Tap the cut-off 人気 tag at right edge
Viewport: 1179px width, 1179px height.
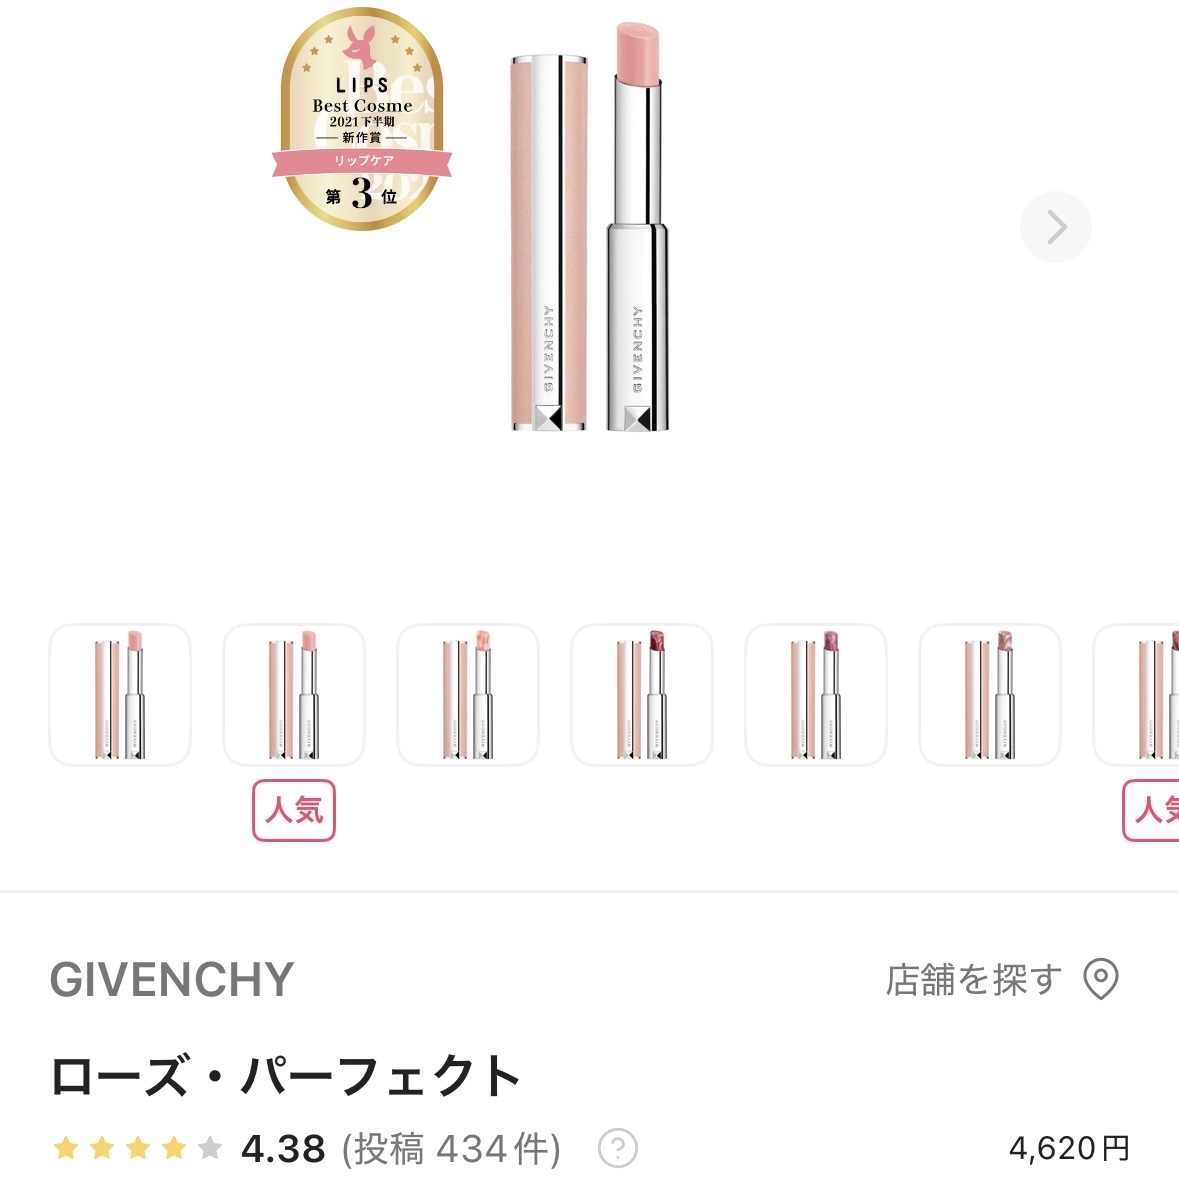pyautogui.click(x=1150, y=810)
